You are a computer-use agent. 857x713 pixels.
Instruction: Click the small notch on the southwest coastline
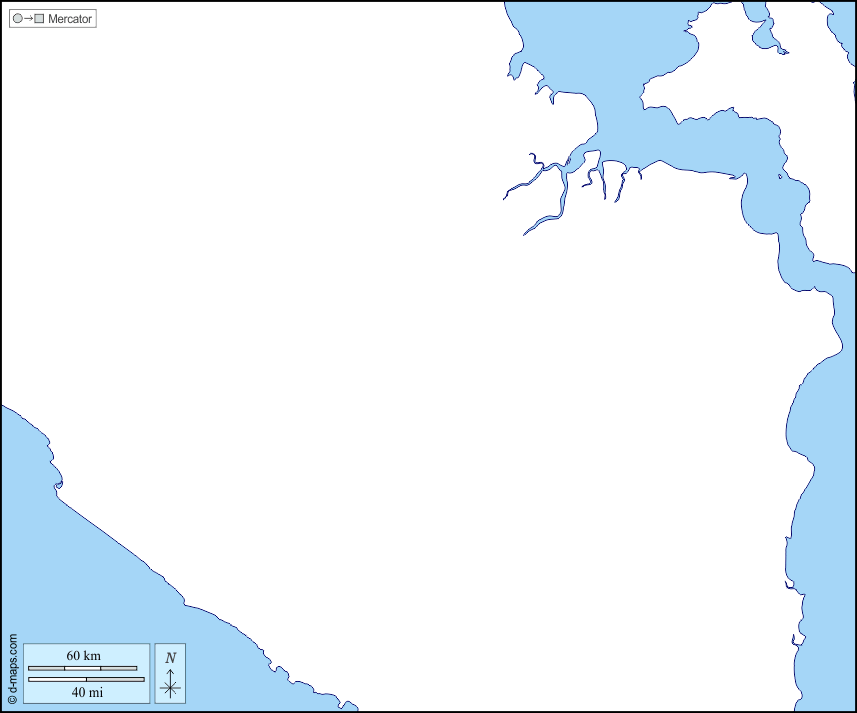[x=58, y=488]
